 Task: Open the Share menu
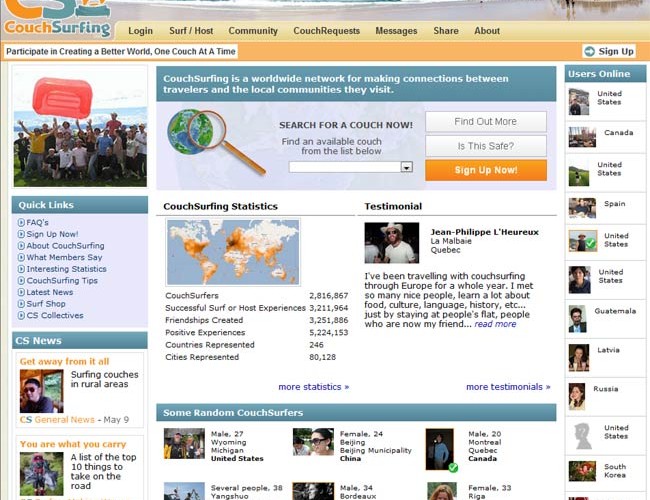click(446, 31)
